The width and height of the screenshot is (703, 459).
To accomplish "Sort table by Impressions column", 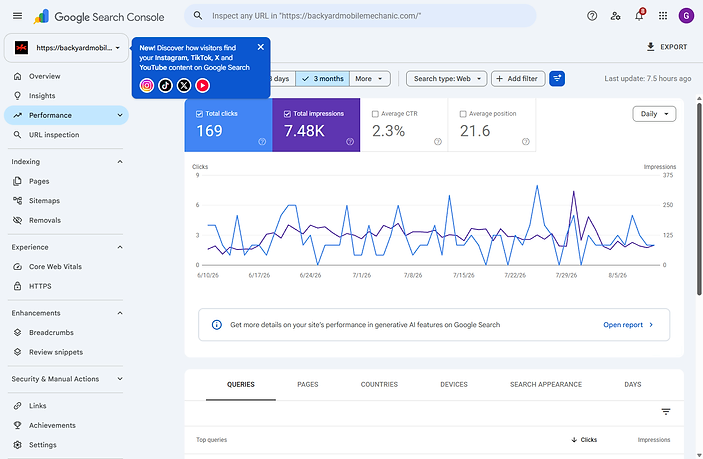I will [x=654, y=440].
